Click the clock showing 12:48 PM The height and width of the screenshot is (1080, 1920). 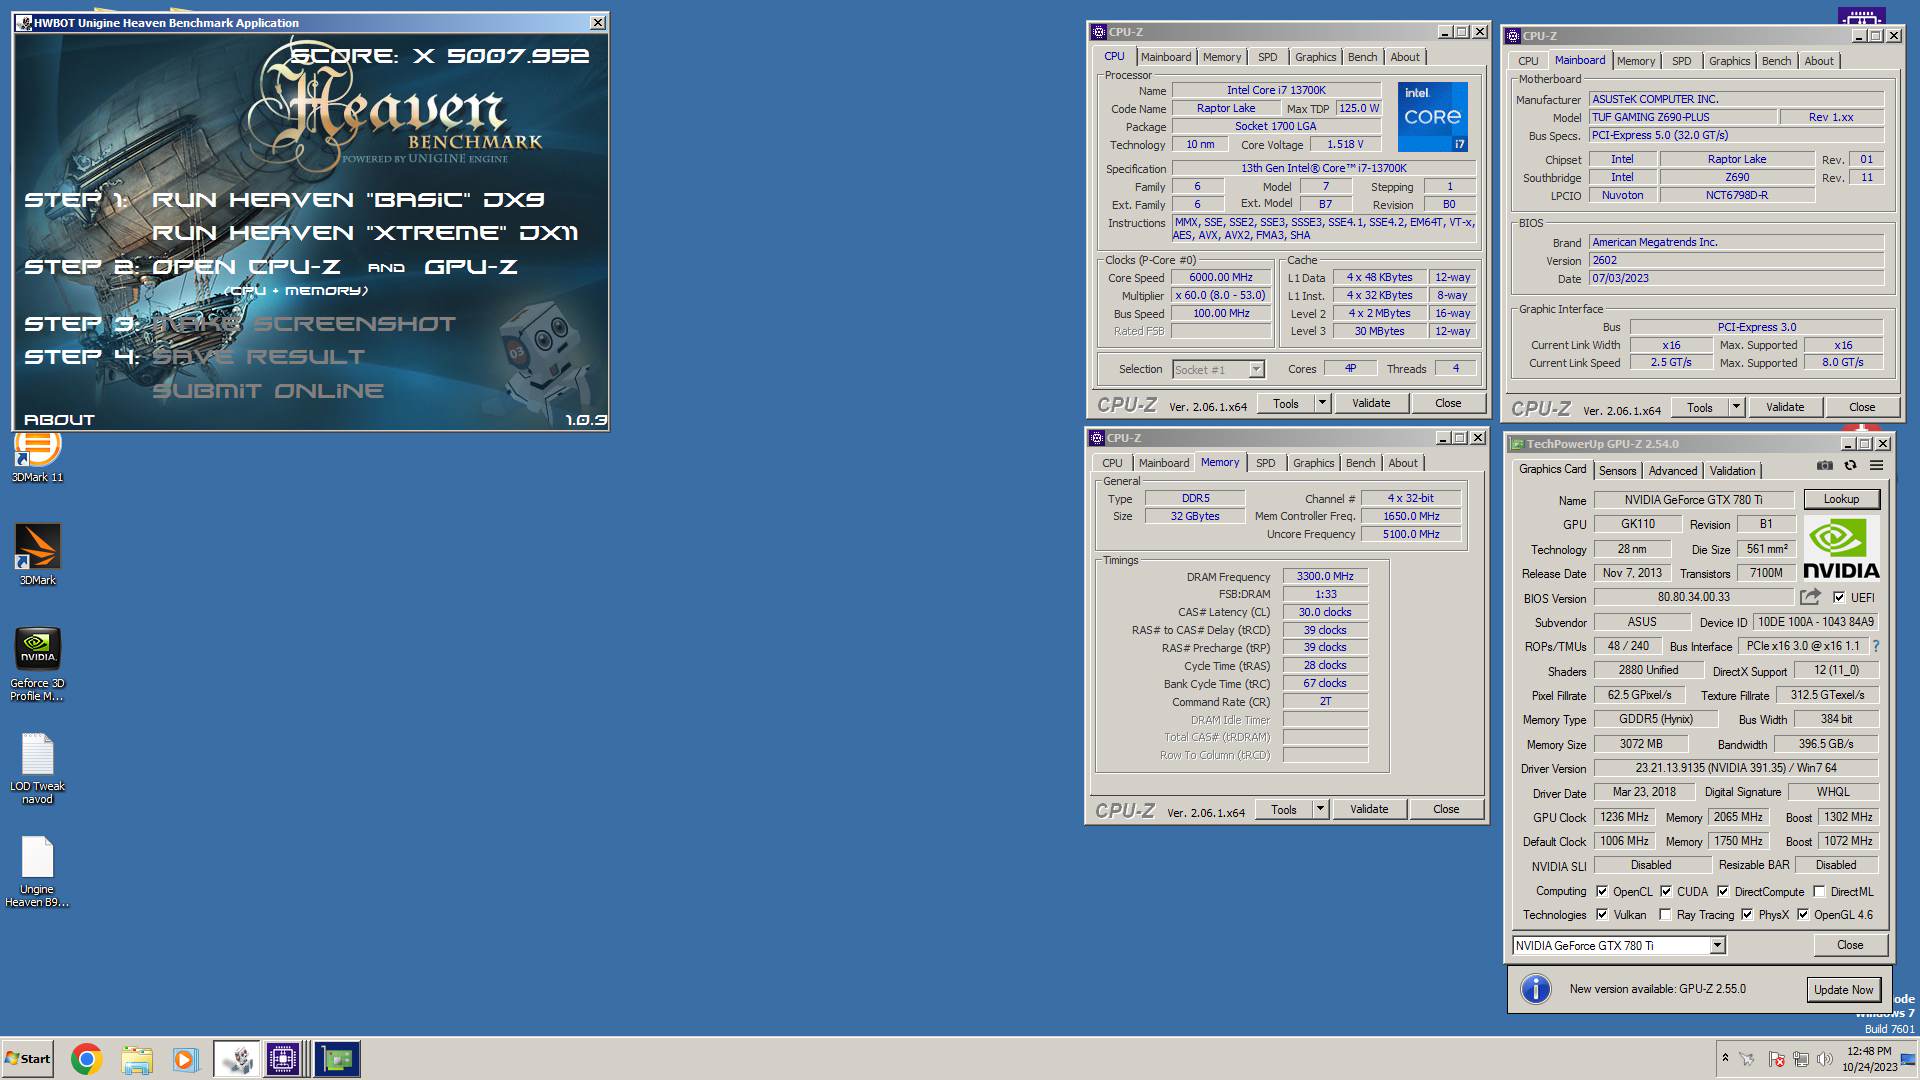1869,1051
